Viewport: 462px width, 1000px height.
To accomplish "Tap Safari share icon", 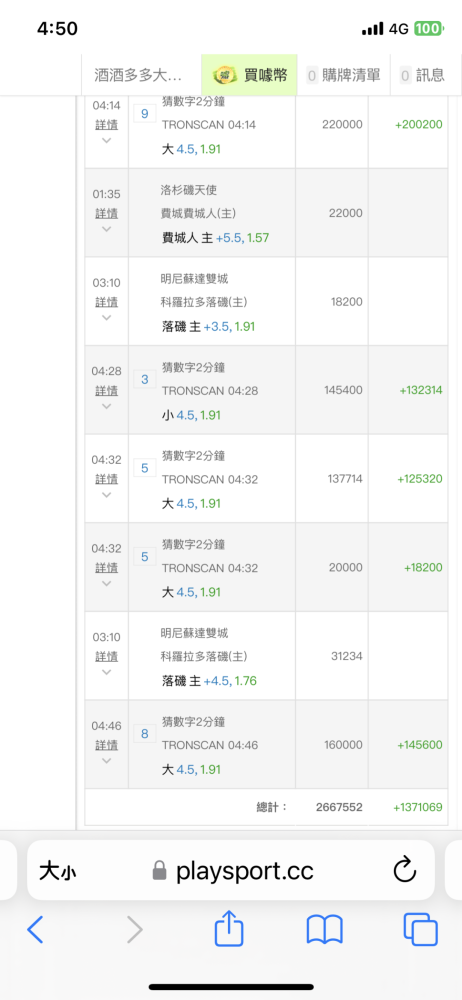I will click(229, 928).
